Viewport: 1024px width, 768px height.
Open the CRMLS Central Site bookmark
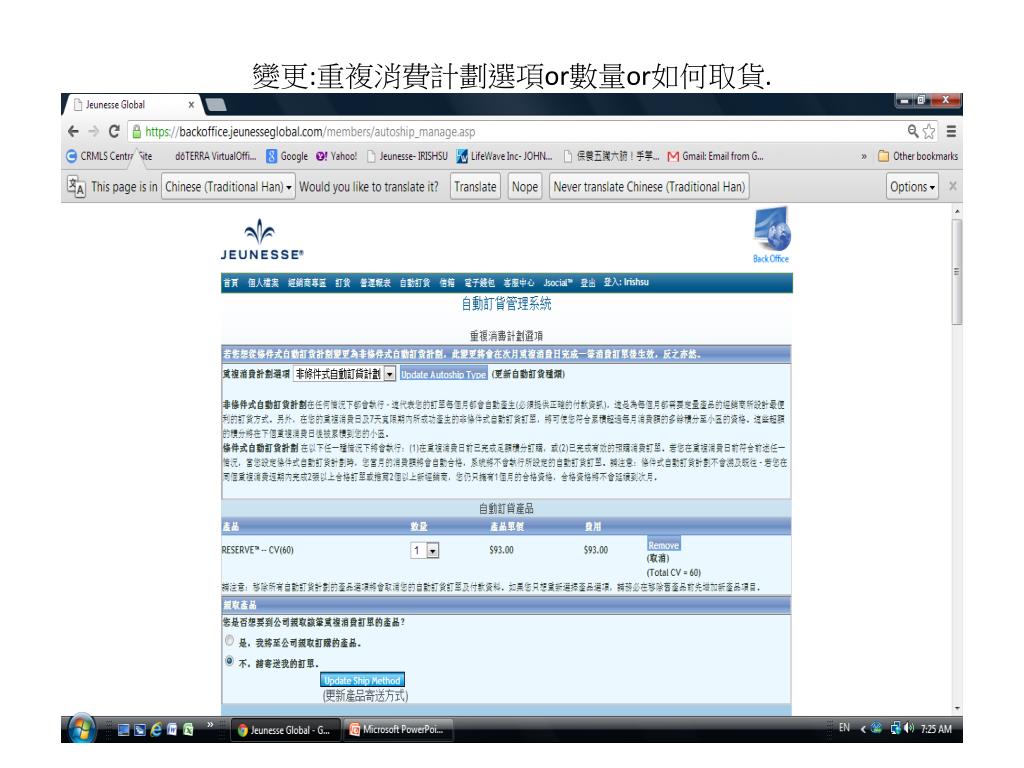(x=110, y=156)
